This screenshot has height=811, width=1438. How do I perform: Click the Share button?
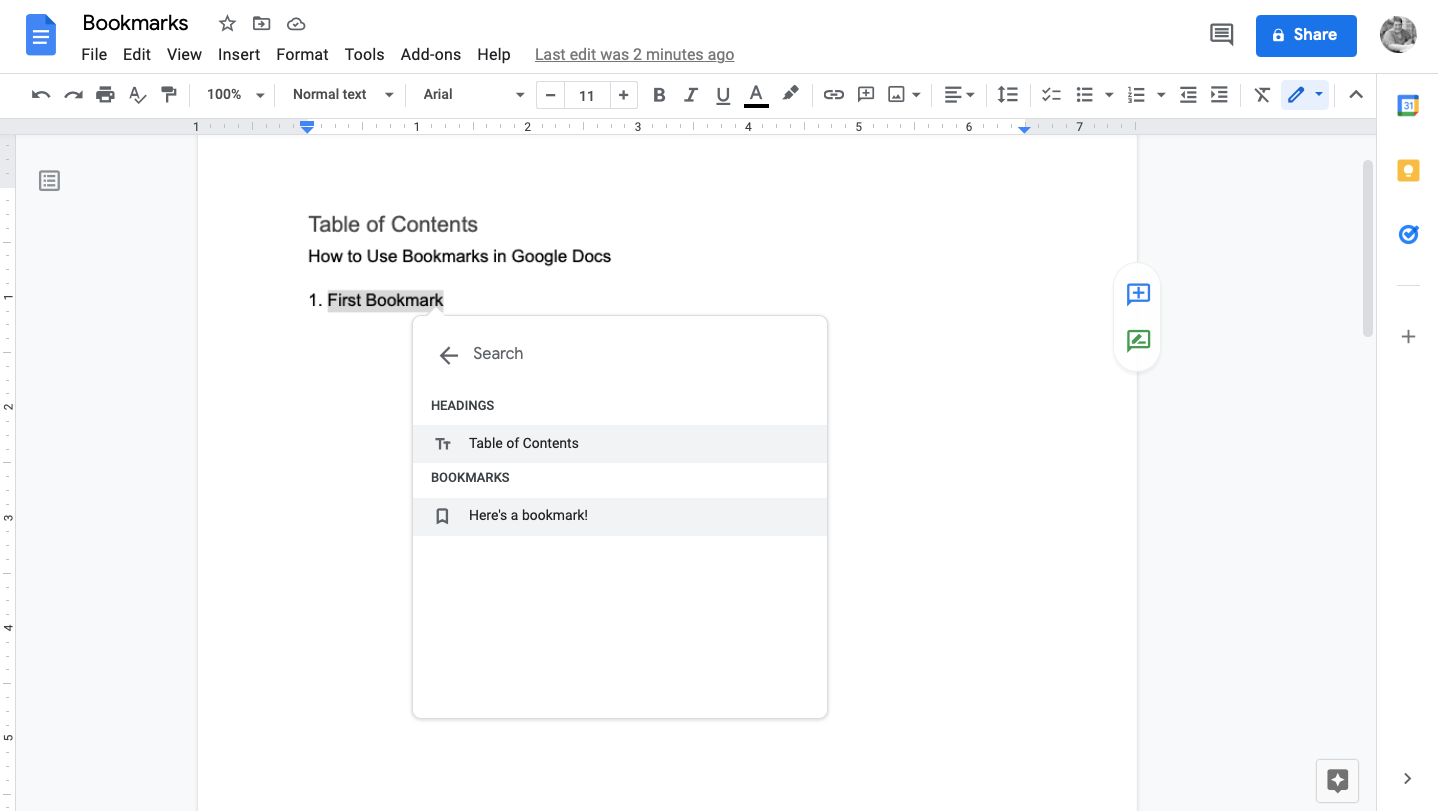tap(1306, 34)
